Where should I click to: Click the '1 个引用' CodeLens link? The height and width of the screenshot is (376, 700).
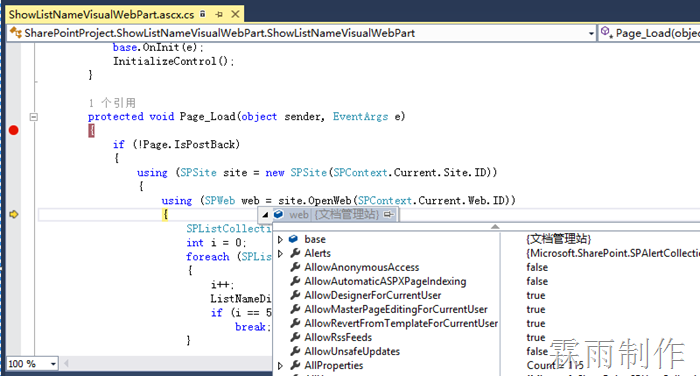coord(112,103)
